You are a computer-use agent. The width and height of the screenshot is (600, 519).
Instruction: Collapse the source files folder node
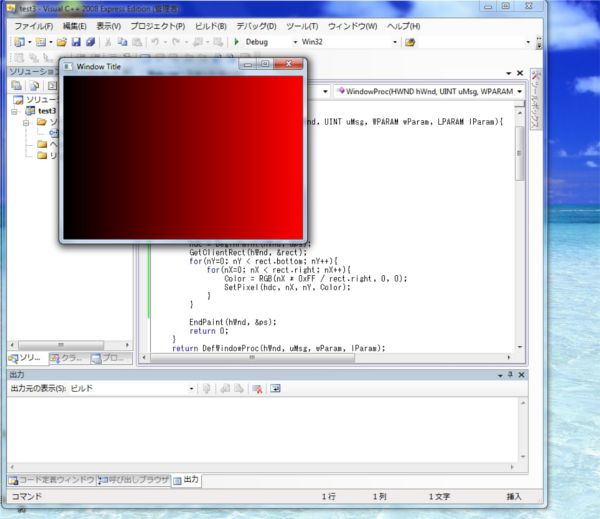[x=26, y=122]
